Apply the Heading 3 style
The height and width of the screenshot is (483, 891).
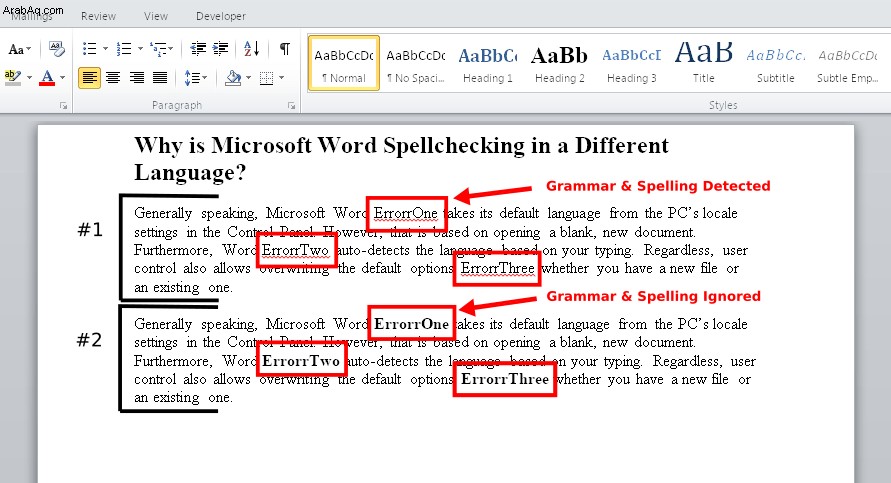click(x=631, y=64)
